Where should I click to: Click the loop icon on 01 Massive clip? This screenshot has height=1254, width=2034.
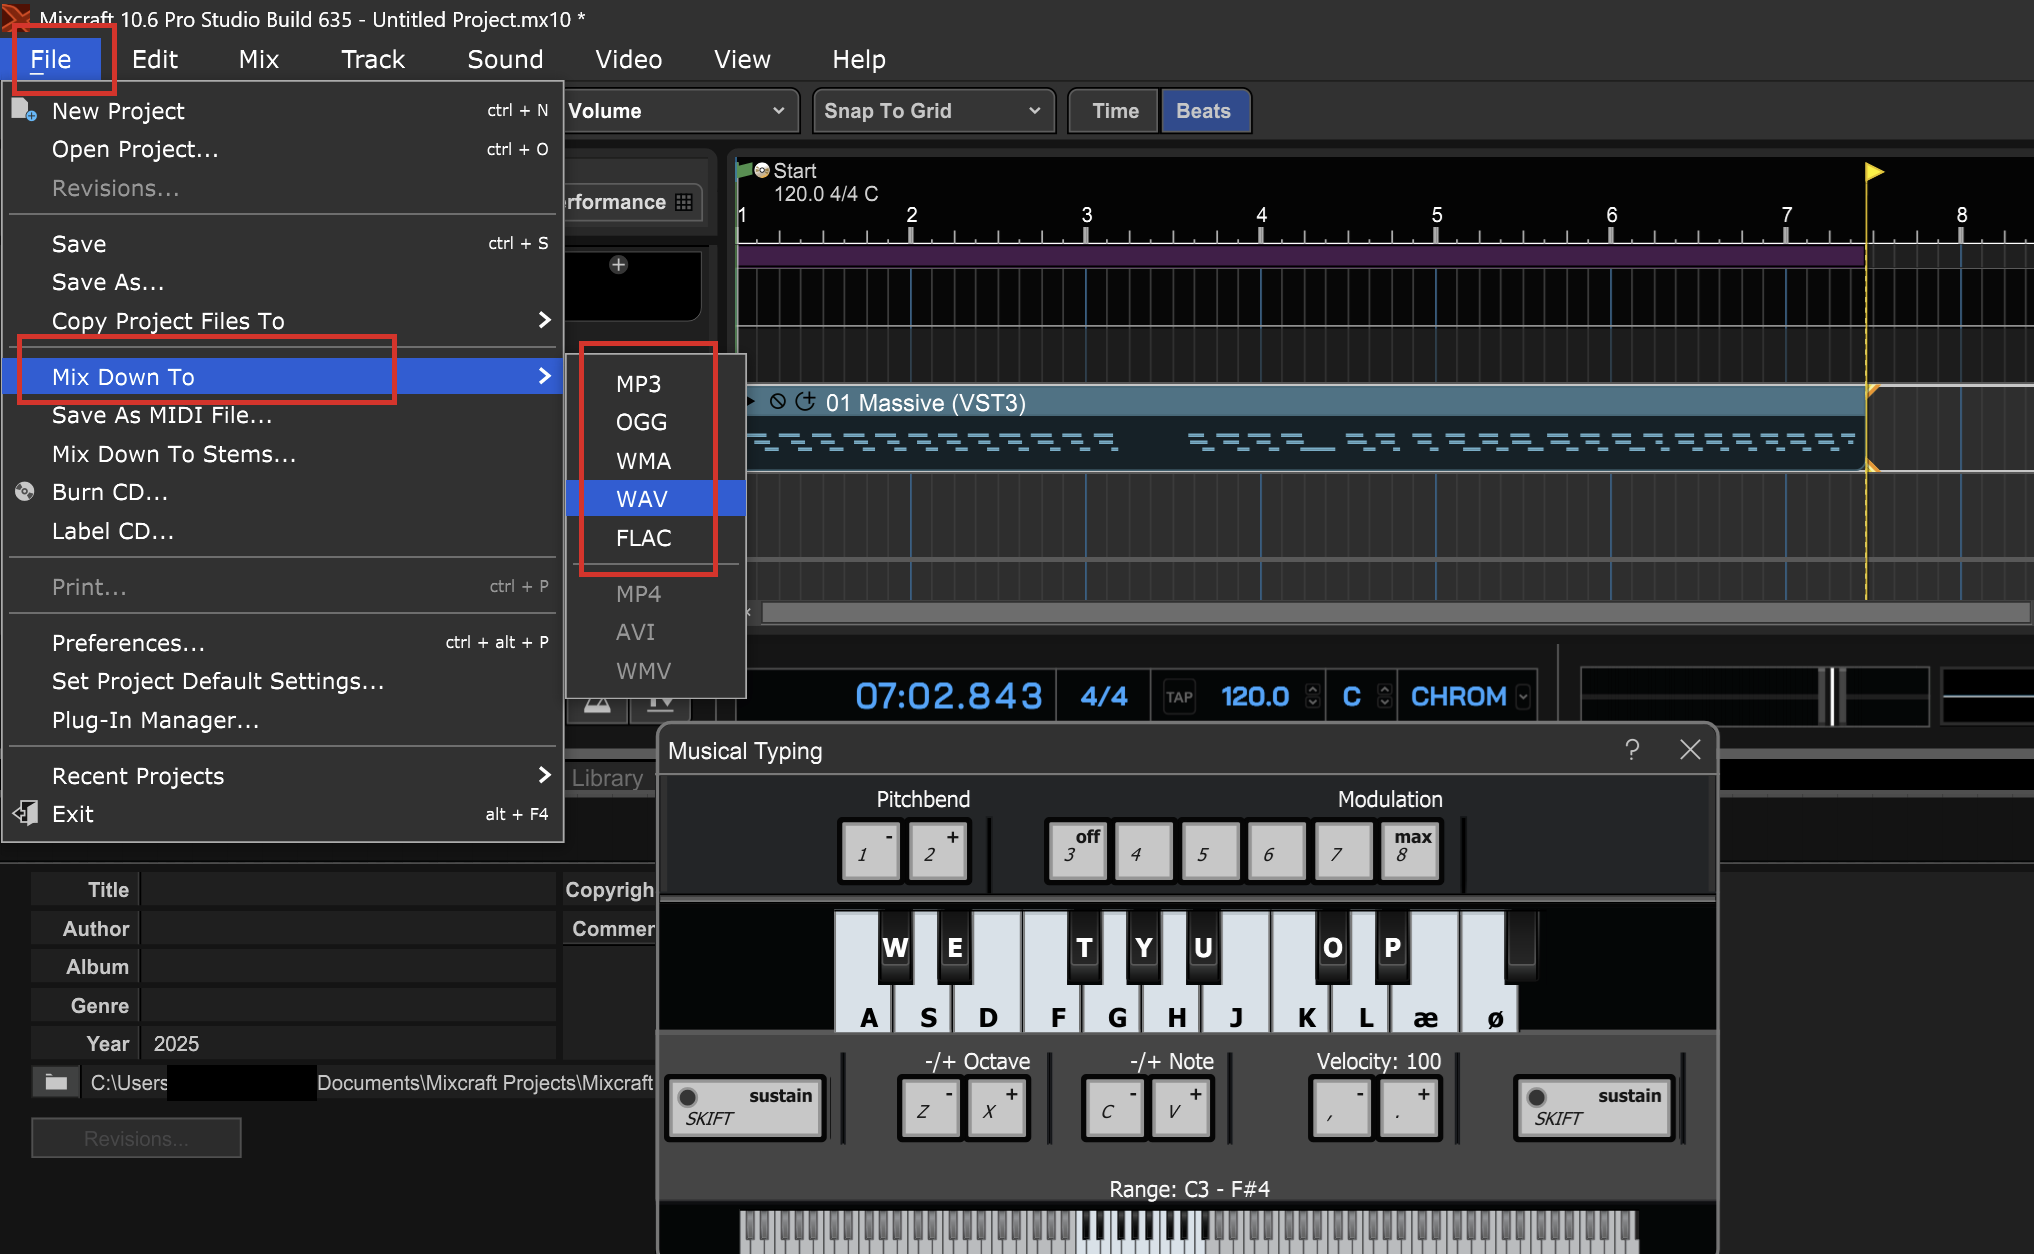(x=805, y=402)
